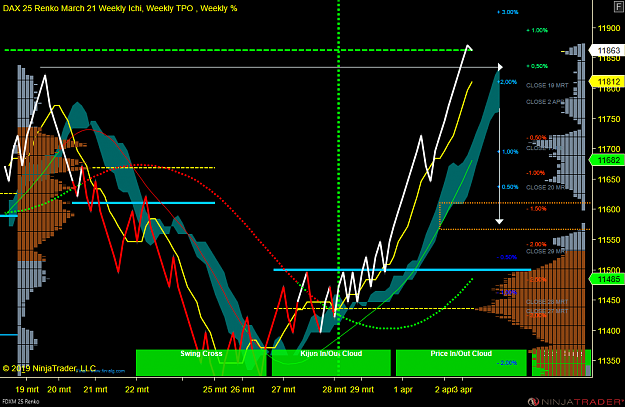Select the green 11485 price marker
The height and width of the screenshot is (407, 625).
[607, 279]
